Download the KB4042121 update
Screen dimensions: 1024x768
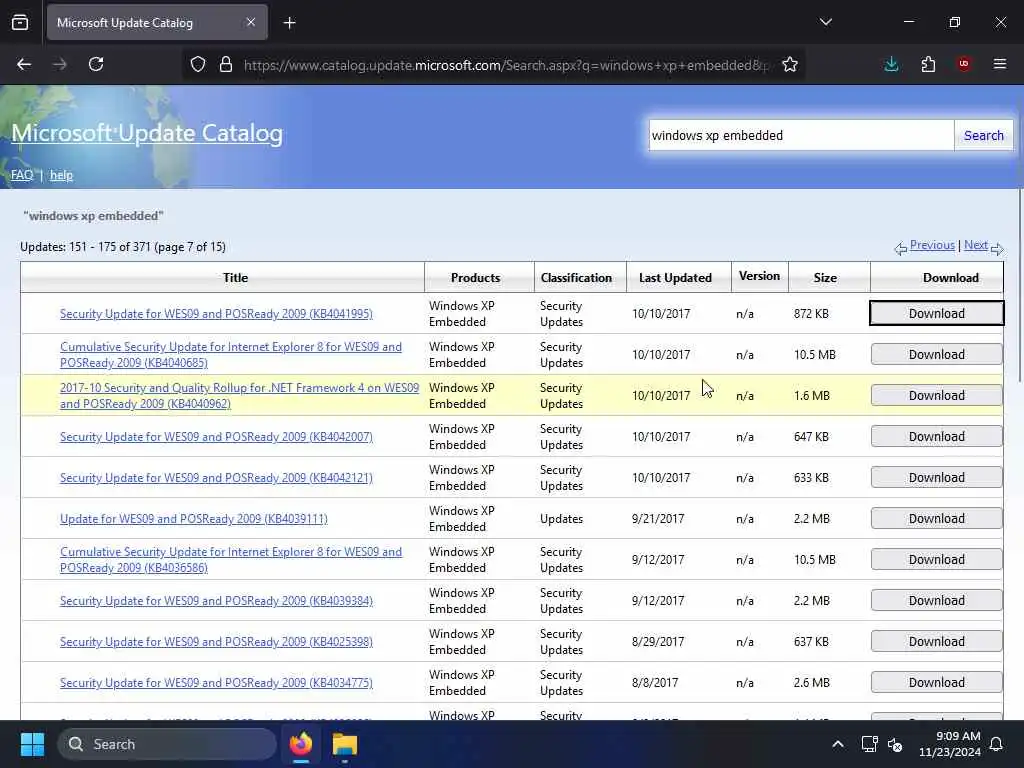[x=936, y=477]
